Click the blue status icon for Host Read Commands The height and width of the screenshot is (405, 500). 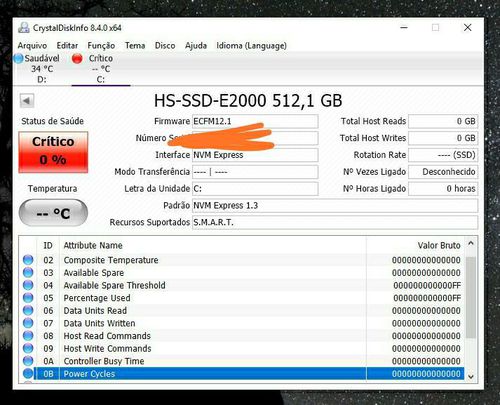coord(28,336)
